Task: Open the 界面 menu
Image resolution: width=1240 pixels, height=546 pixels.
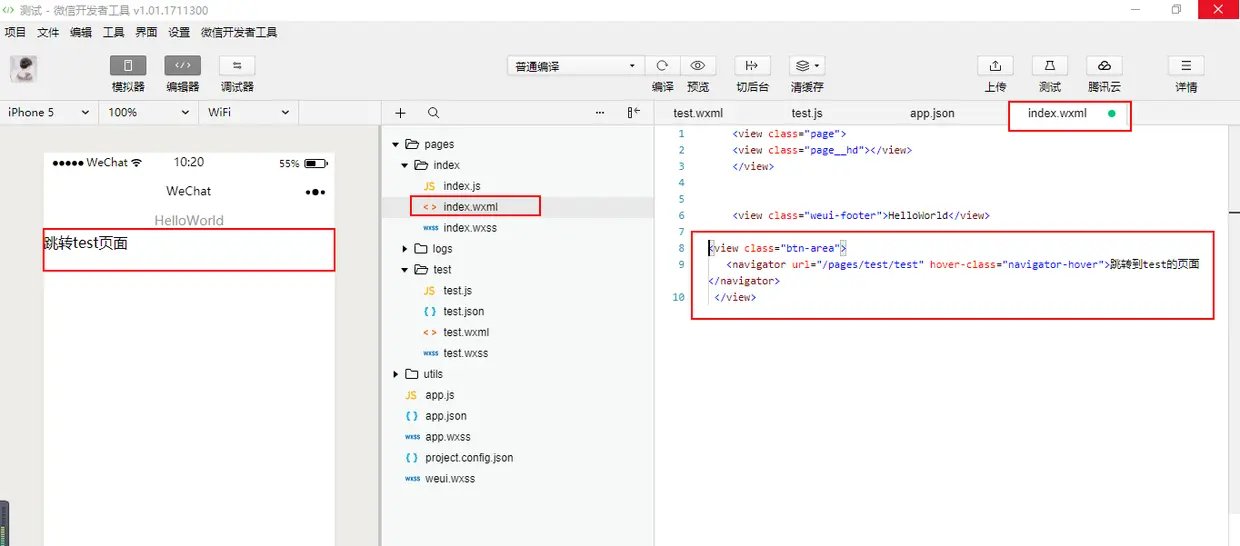Action: [146, 32]
